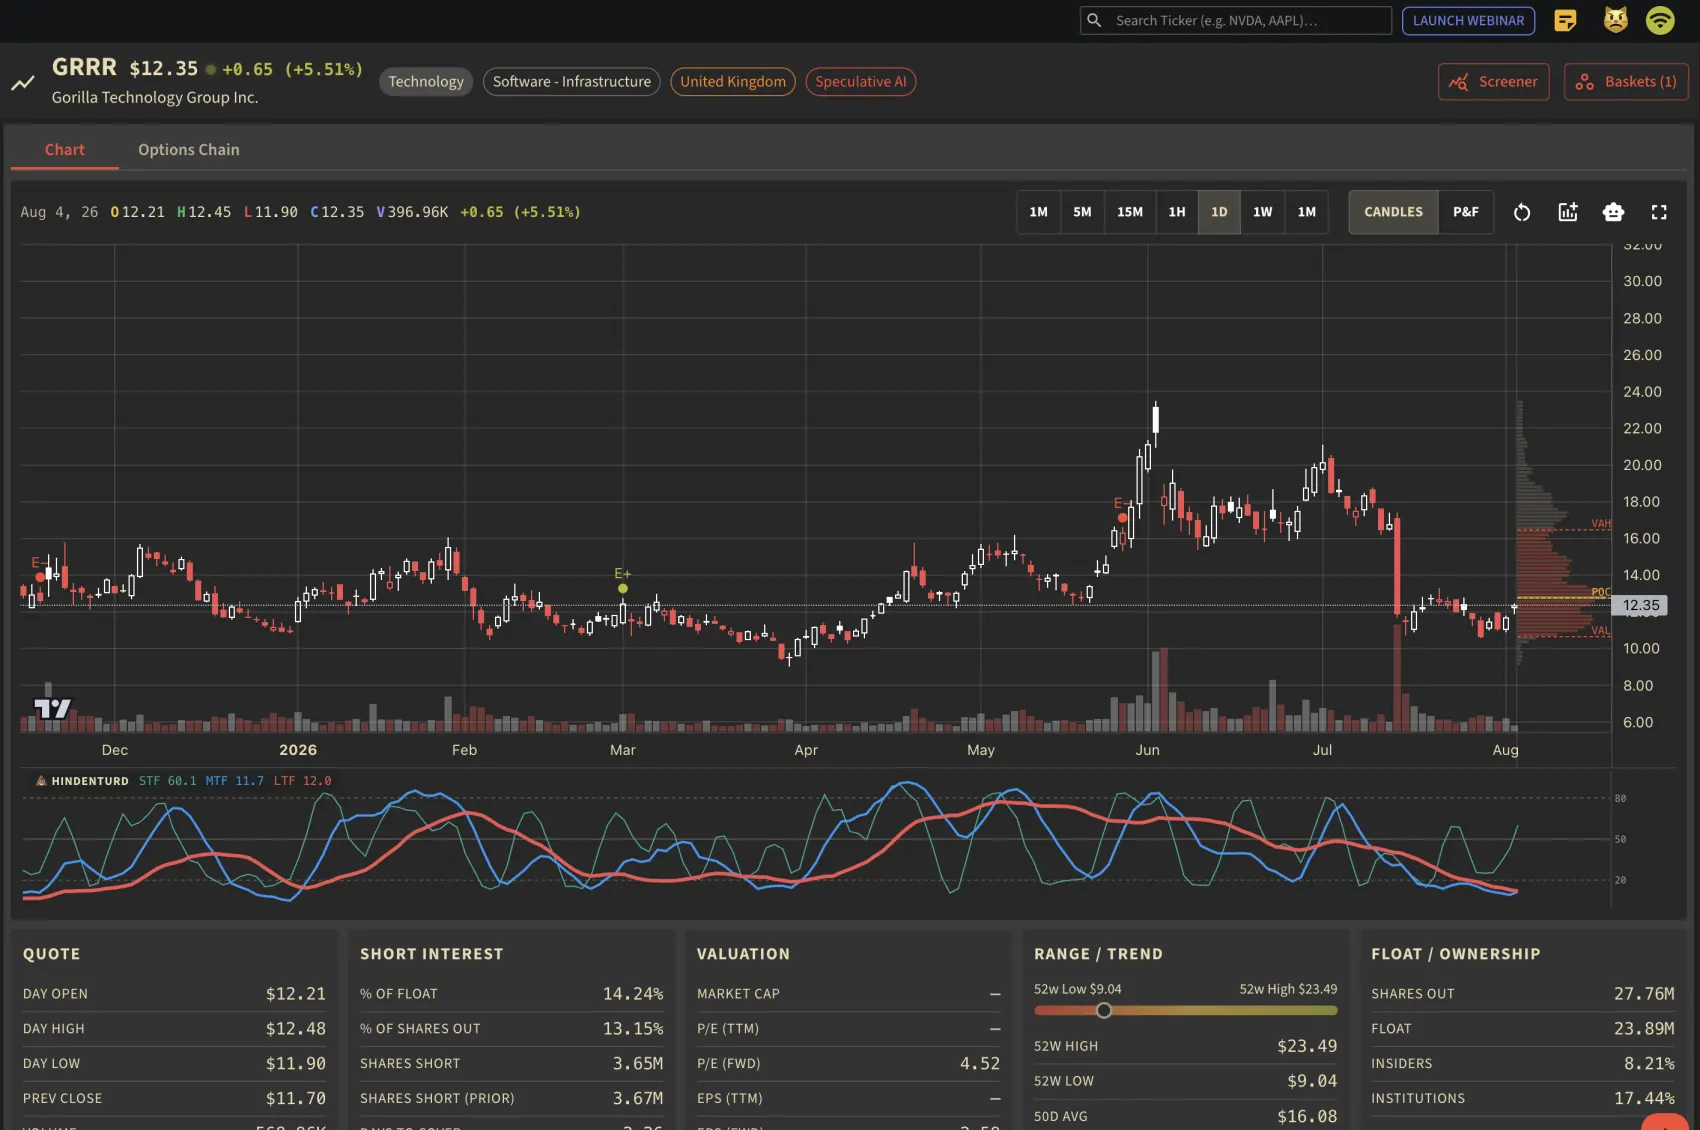Add an indicator via chart-plus icon
This screenshot has height=1130, width=1700.
coord(1567,212)
